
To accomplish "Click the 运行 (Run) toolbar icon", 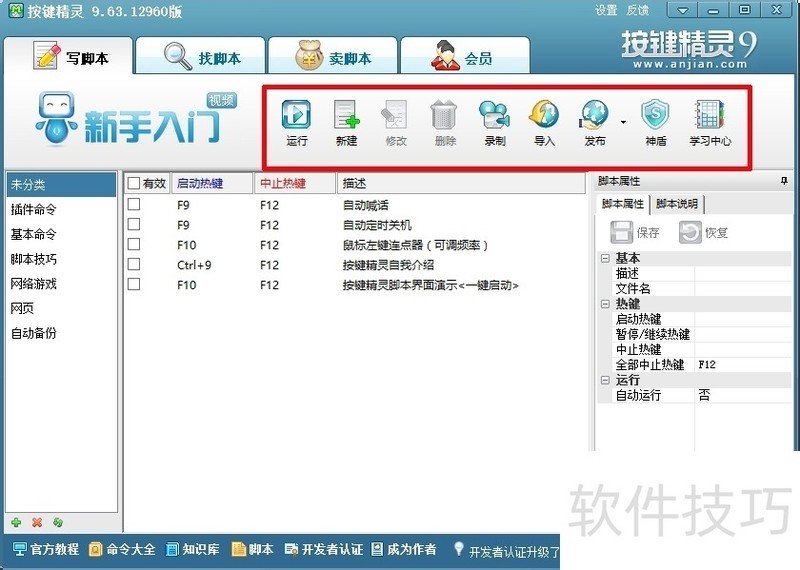I will (296, 122).
